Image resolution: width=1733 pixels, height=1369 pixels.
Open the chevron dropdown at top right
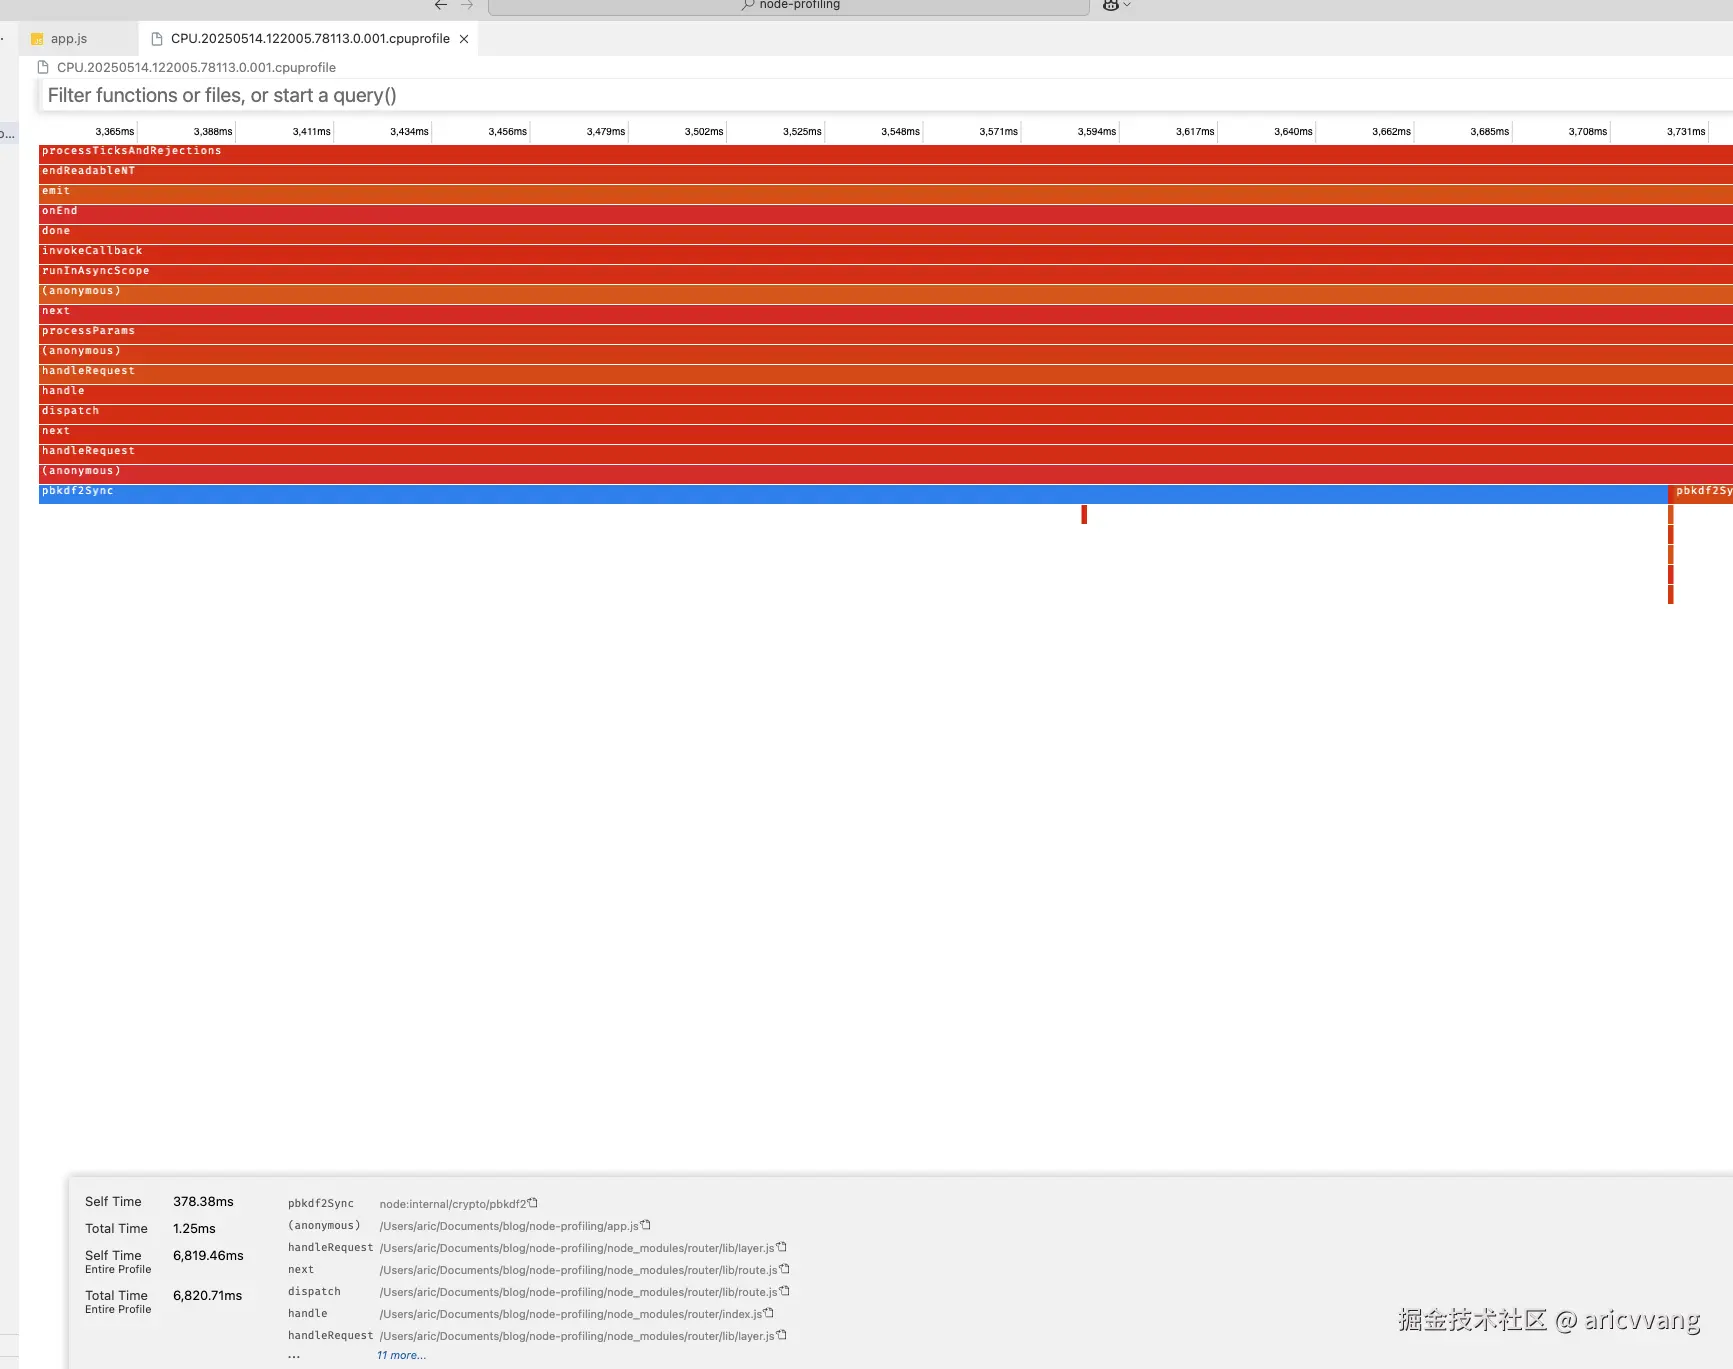[x=1129, y=5]
